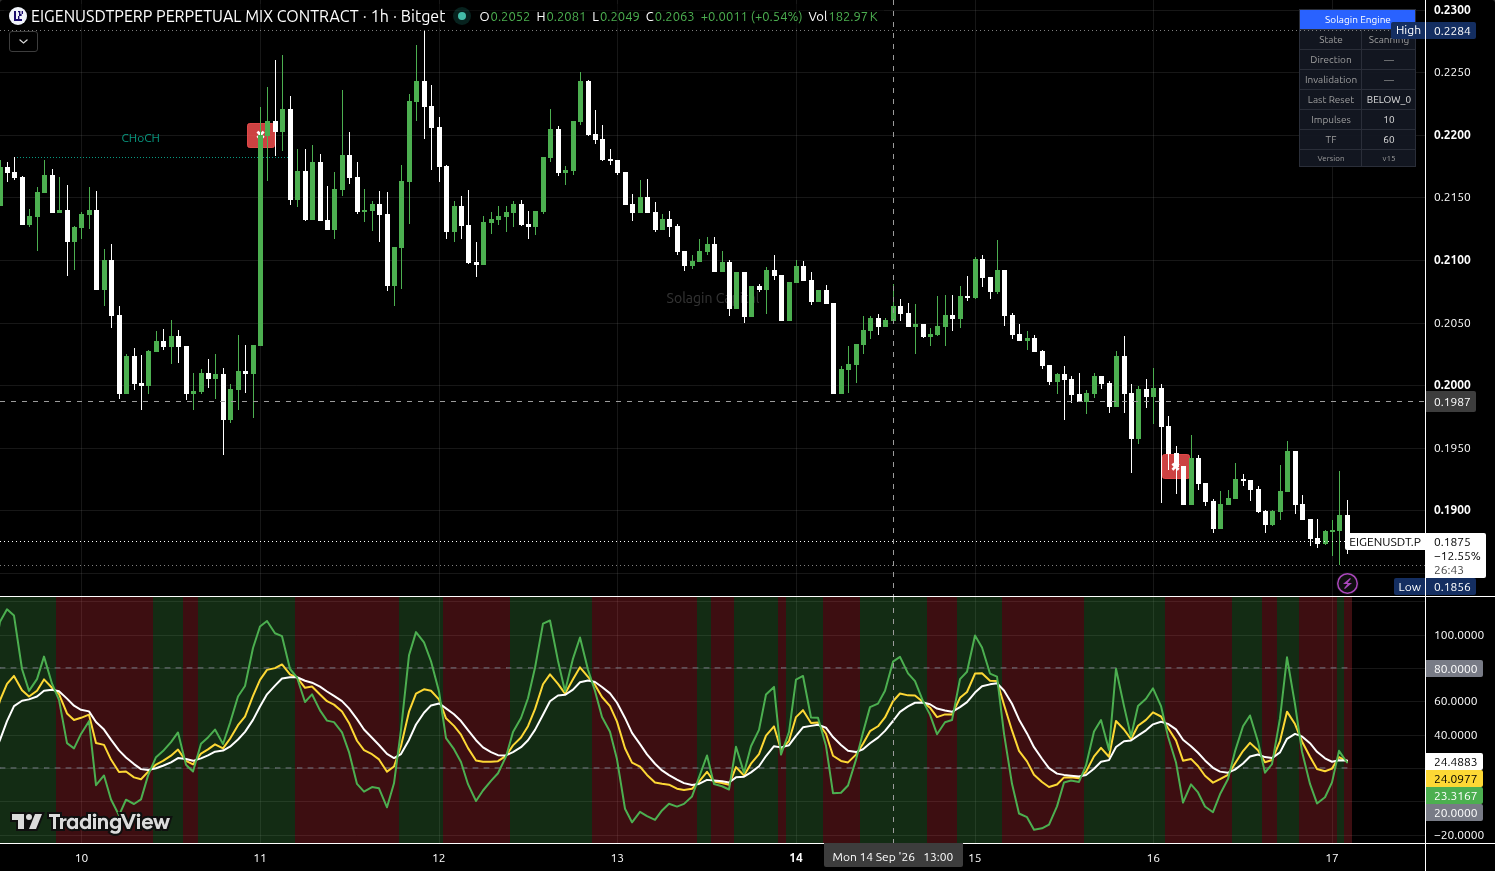Click the 0.2000 price axis label

pos(1452,385)
